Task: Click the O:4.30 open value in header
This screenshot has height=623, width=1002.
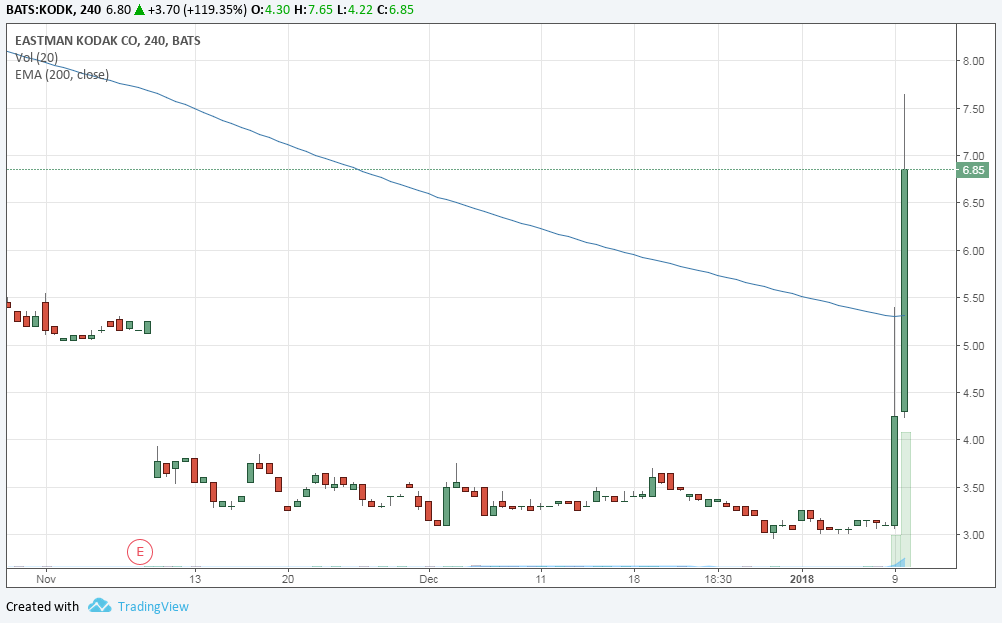Action: click(271, 10)
